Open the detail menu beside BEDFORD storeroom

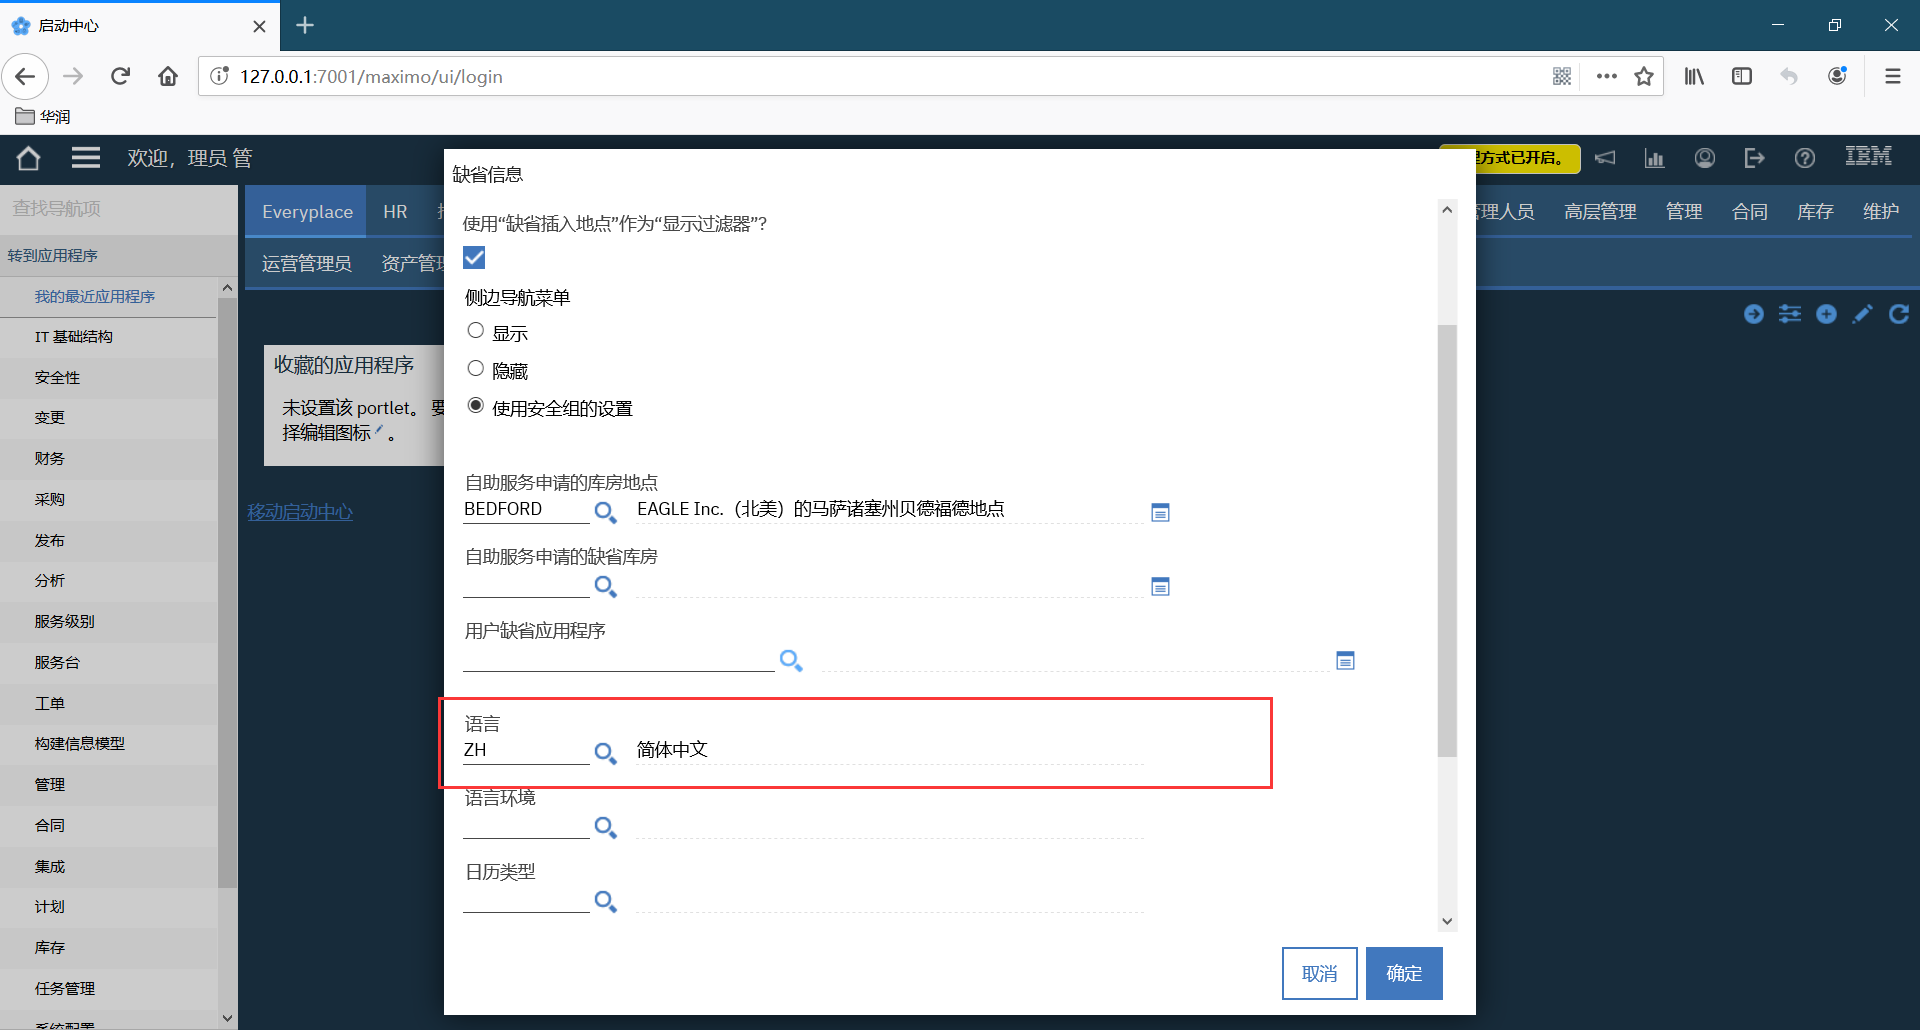[x=1160, y=512]
